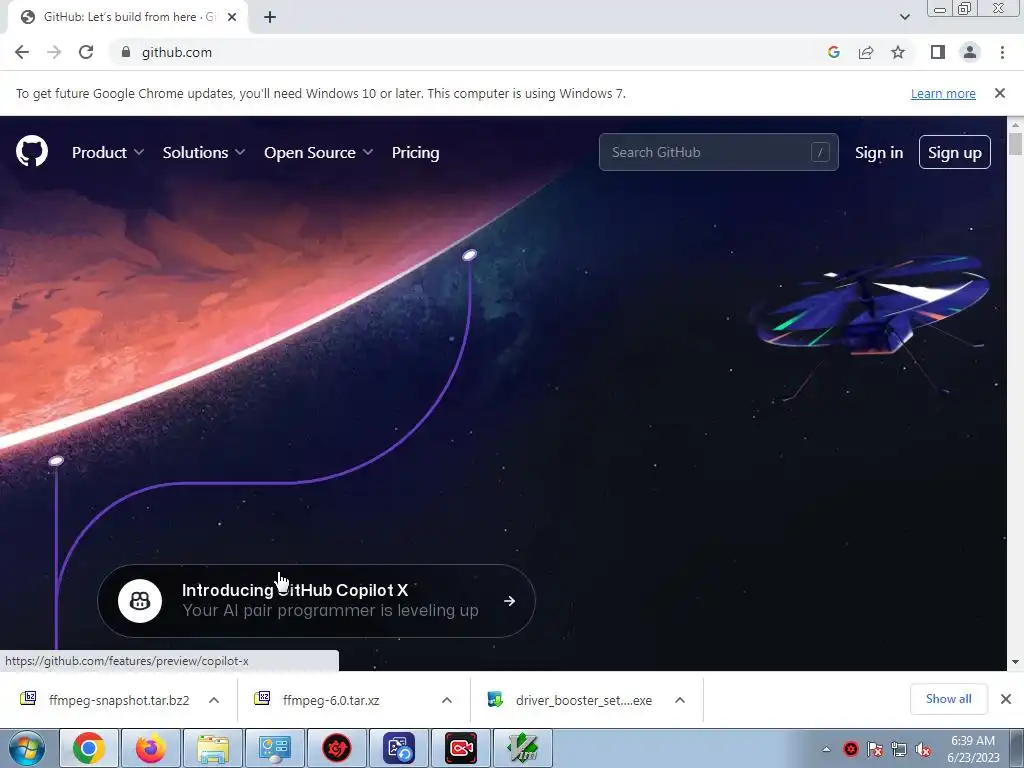Image resolution: width=1024 pixels, height=768 pixels.
Task: Click Show all downloads
Action: tap(948, 699)
